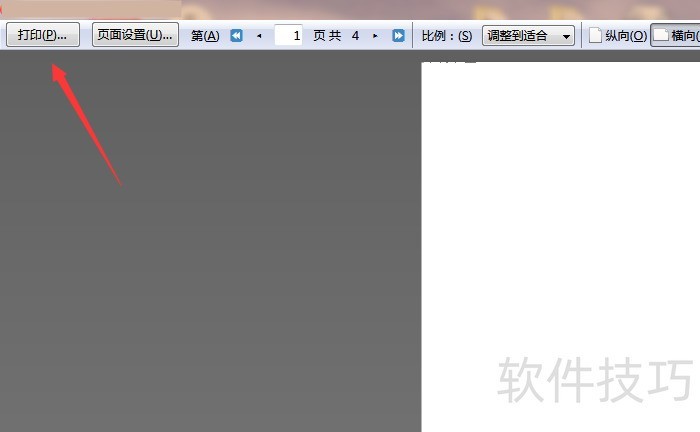The height and width of the screenshot is (432, 700).
Task: Click the total page count number 4
Action: [x=355, y=36]
